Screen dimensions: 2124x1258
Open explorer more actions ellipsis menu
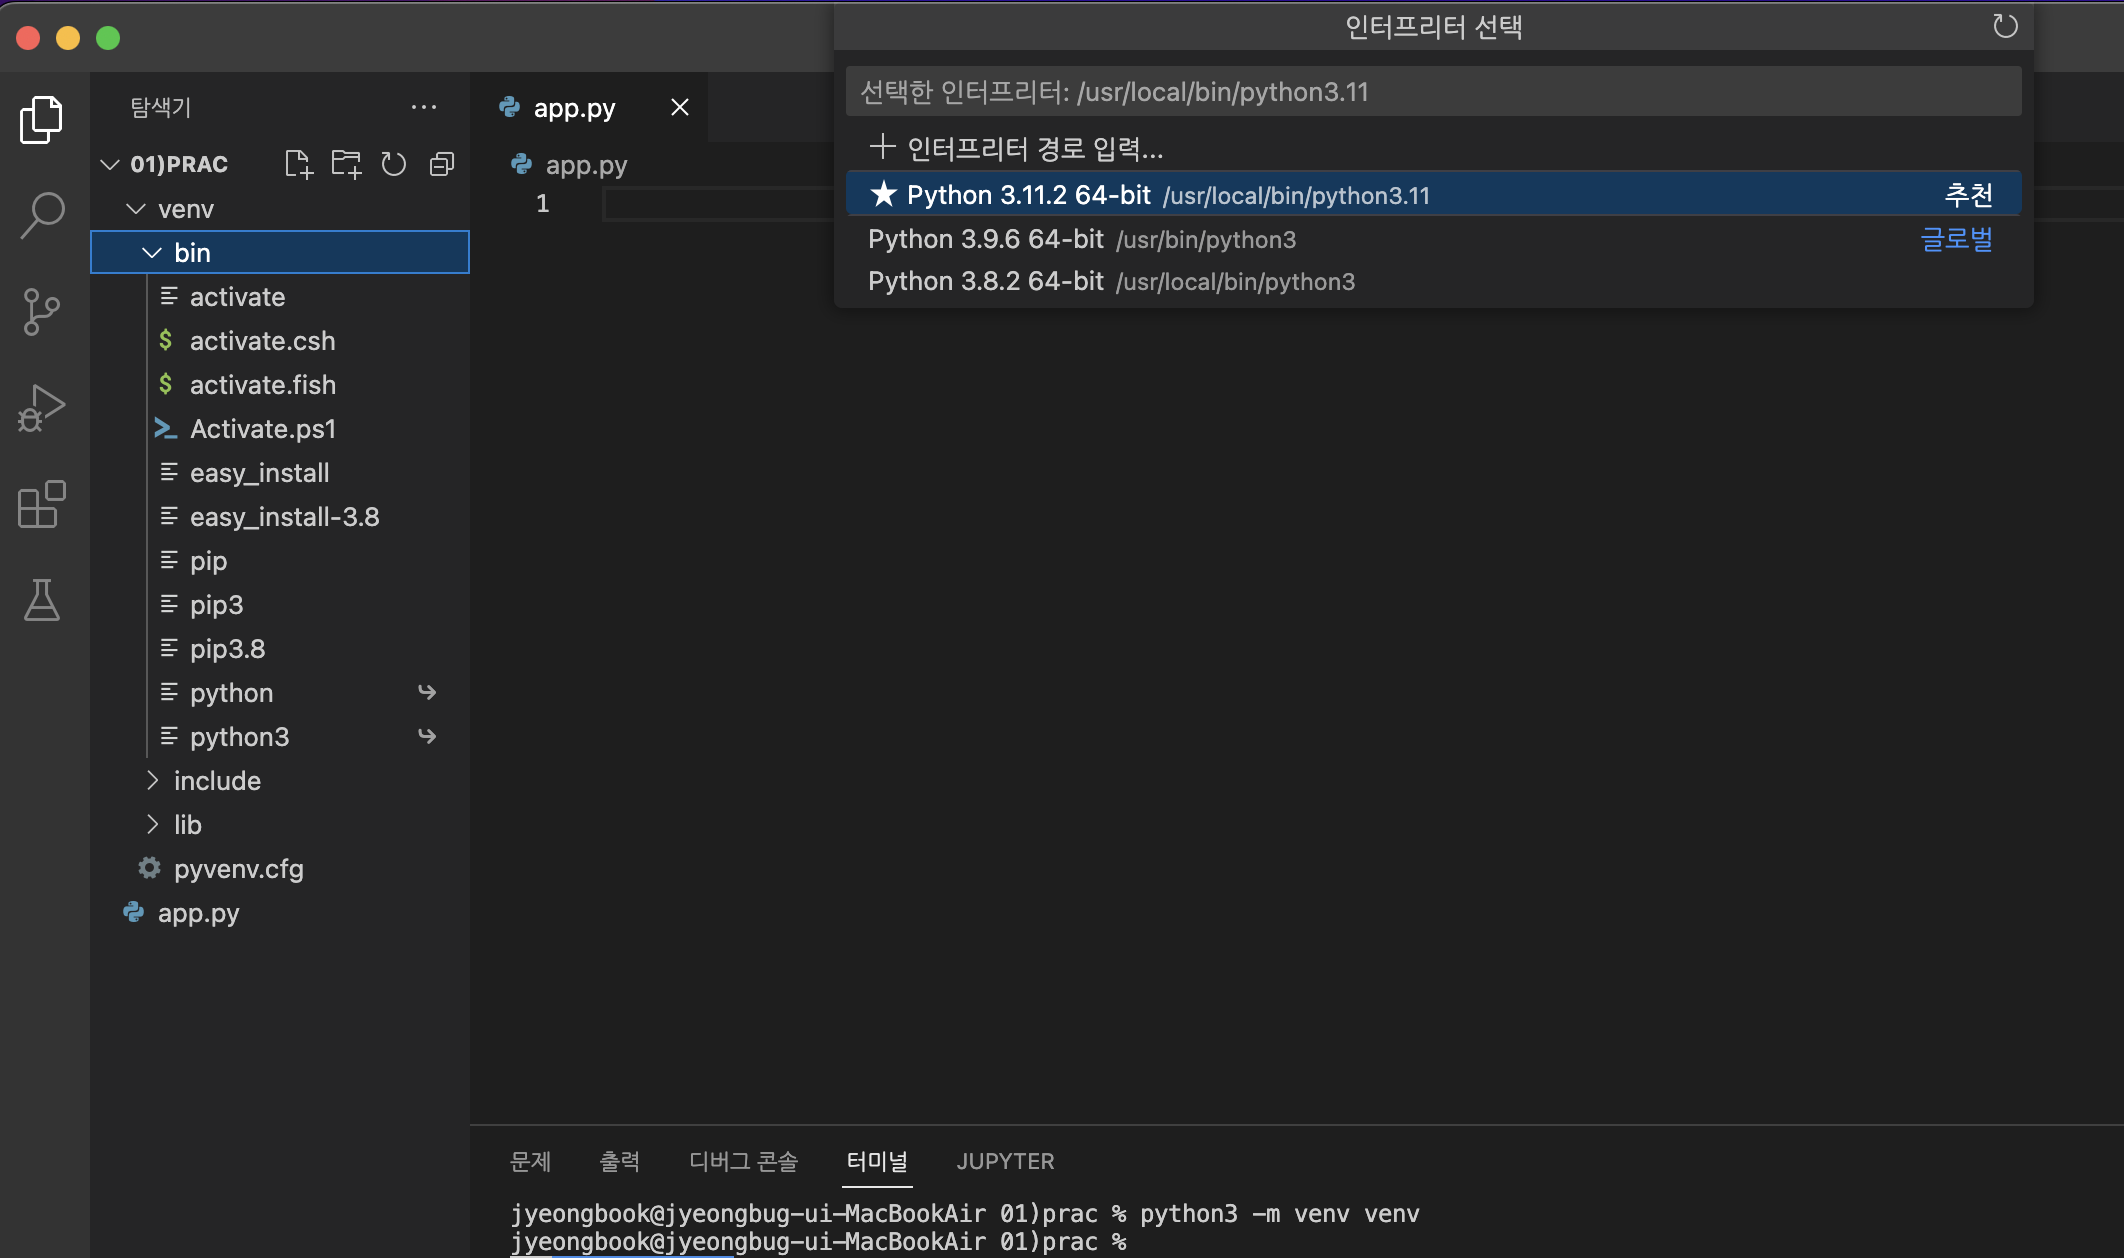424,107
